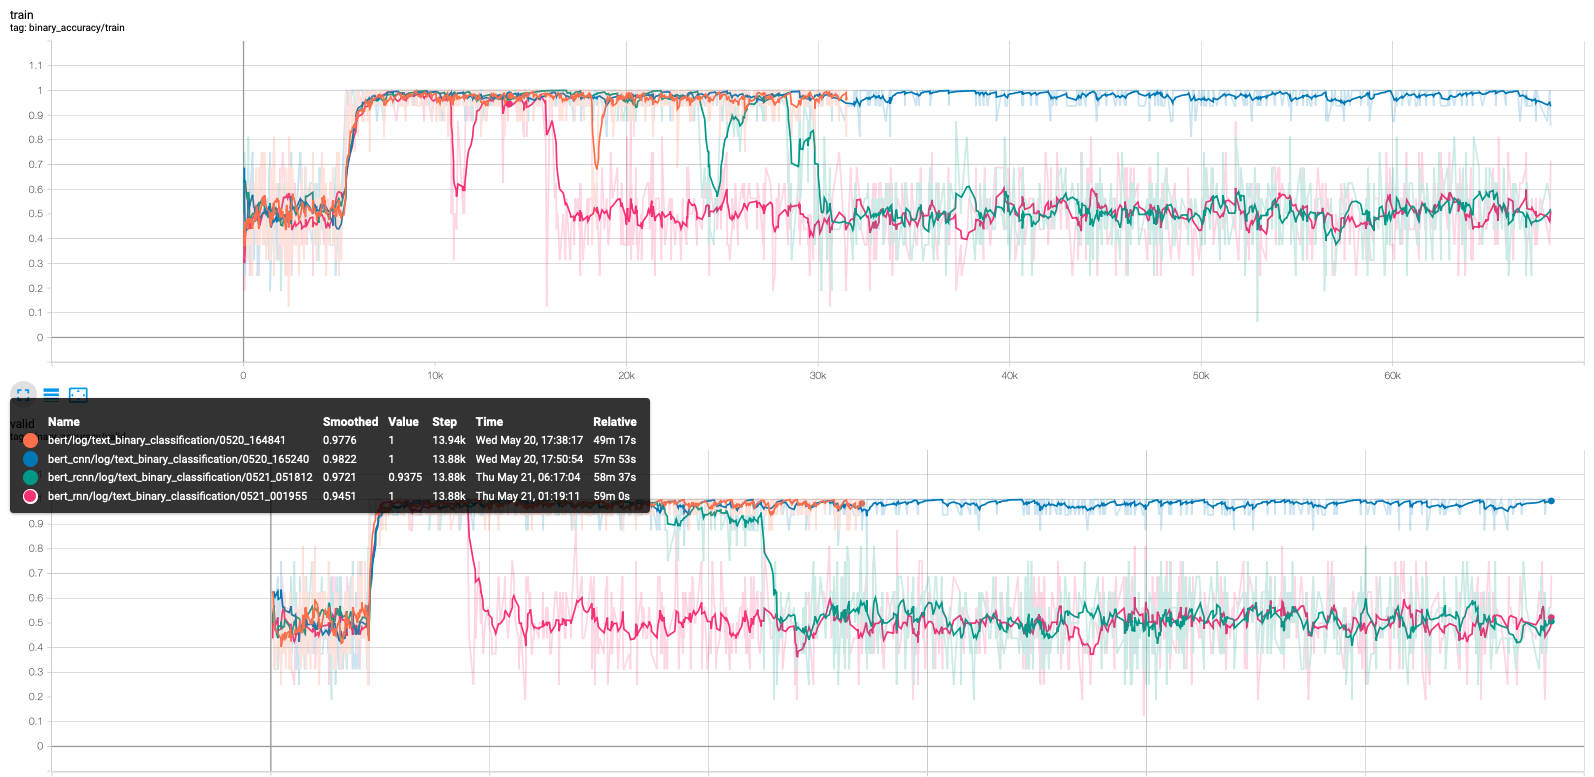Click the tag: binary_accuracy/train label
Viewport: 1594px width, 777px height.
pos(67,28)
